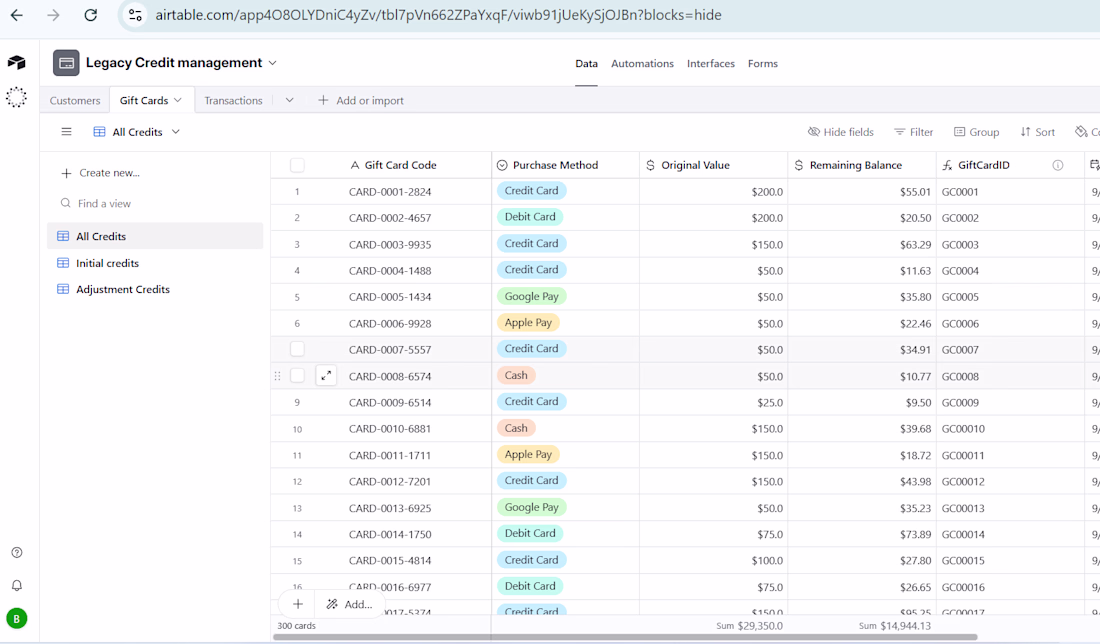Expand the Legacy Credit management title dropdown
The image size is (1100, 644).
pos(272,63)
